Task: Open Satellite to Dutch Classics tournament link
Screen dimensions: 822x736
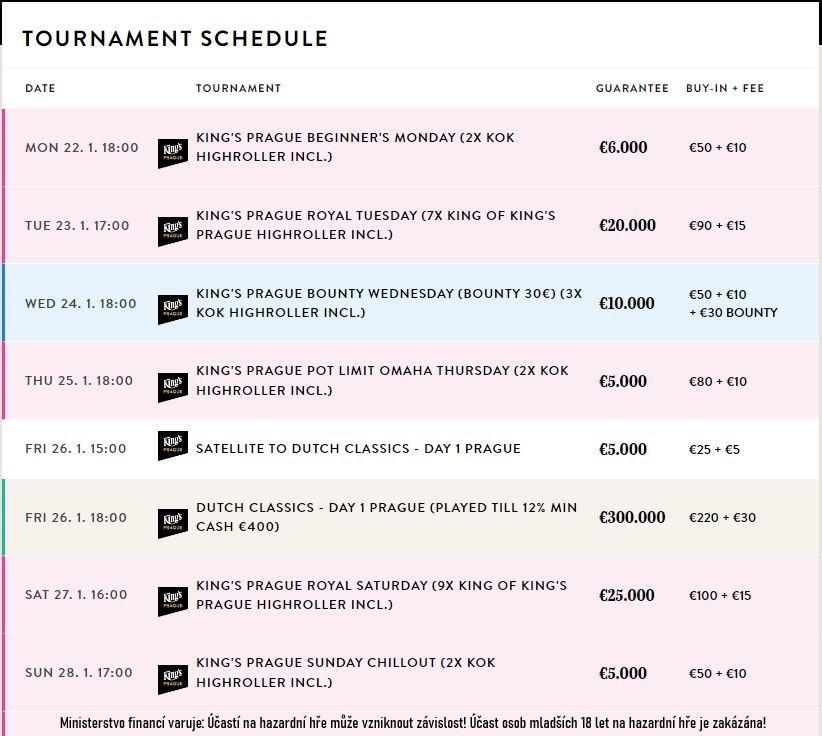Action: click(x=358, y=449)
